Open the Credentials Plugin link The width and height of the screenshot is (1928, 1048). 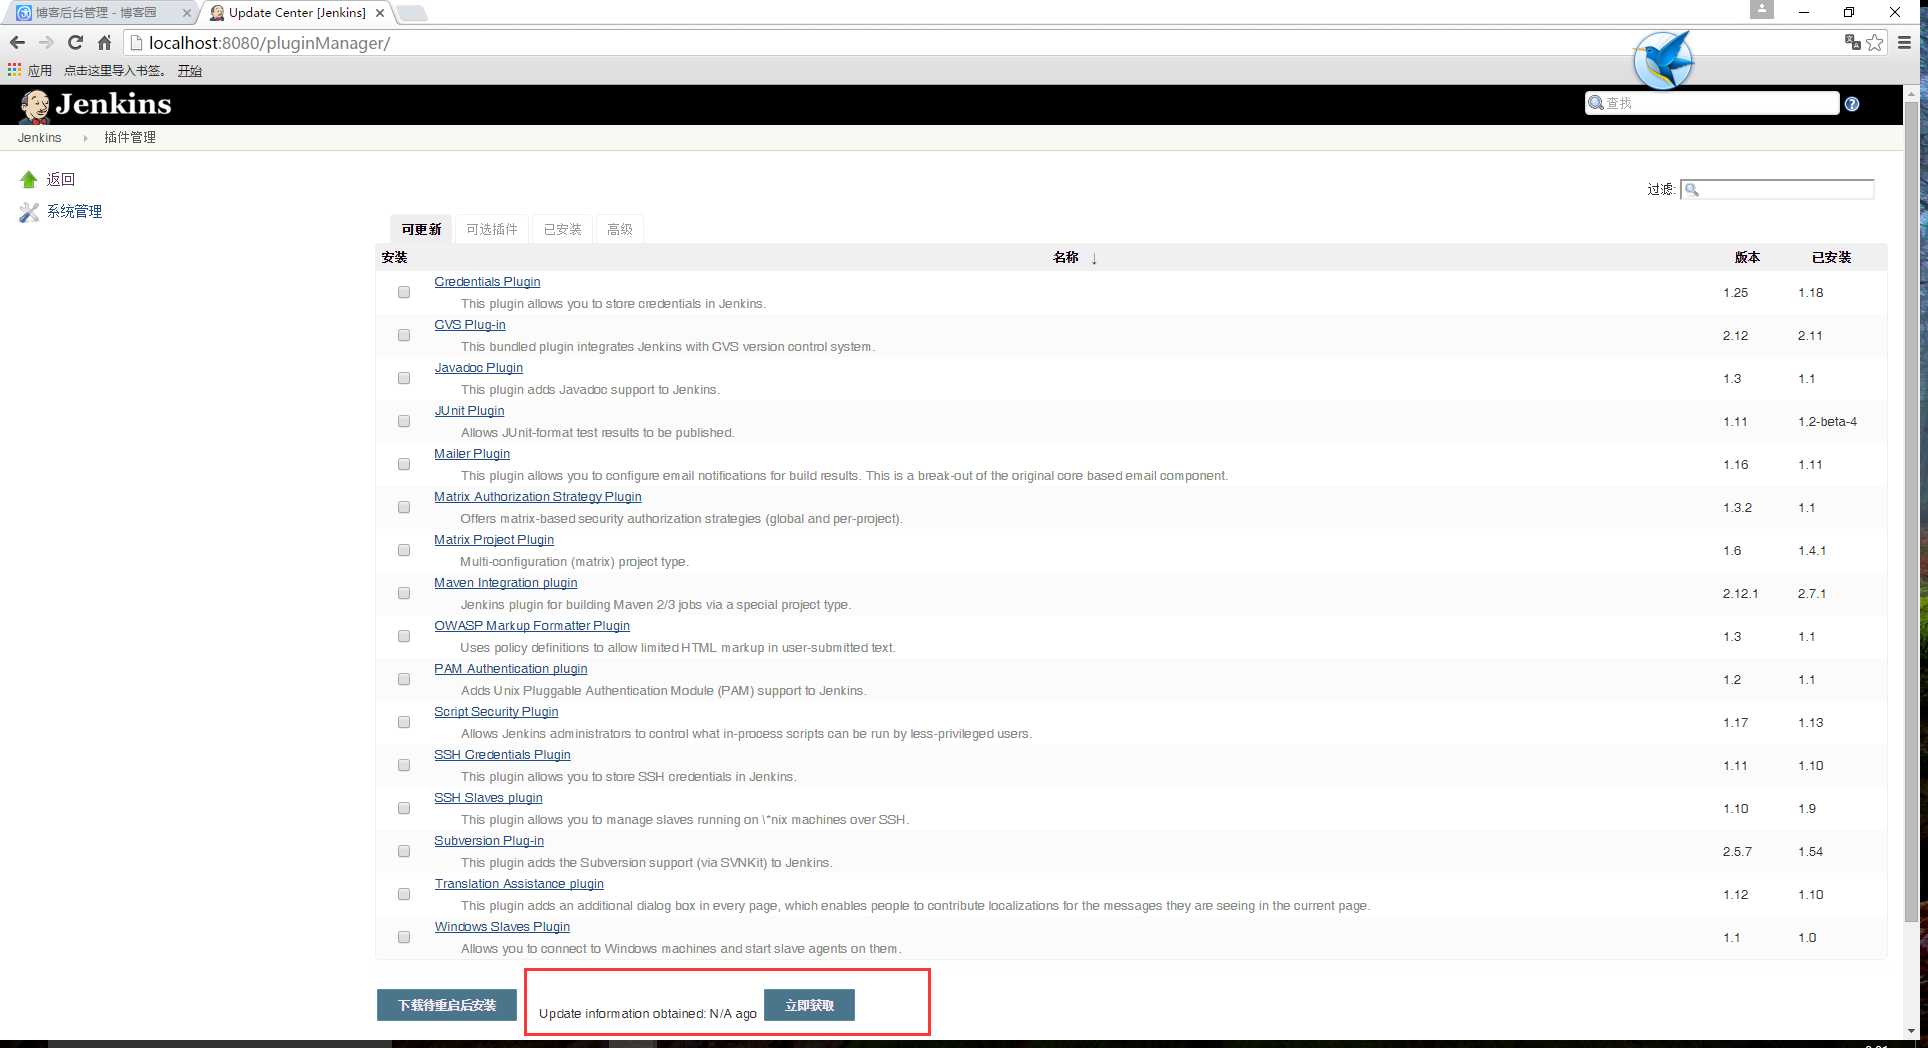point(487,282)
